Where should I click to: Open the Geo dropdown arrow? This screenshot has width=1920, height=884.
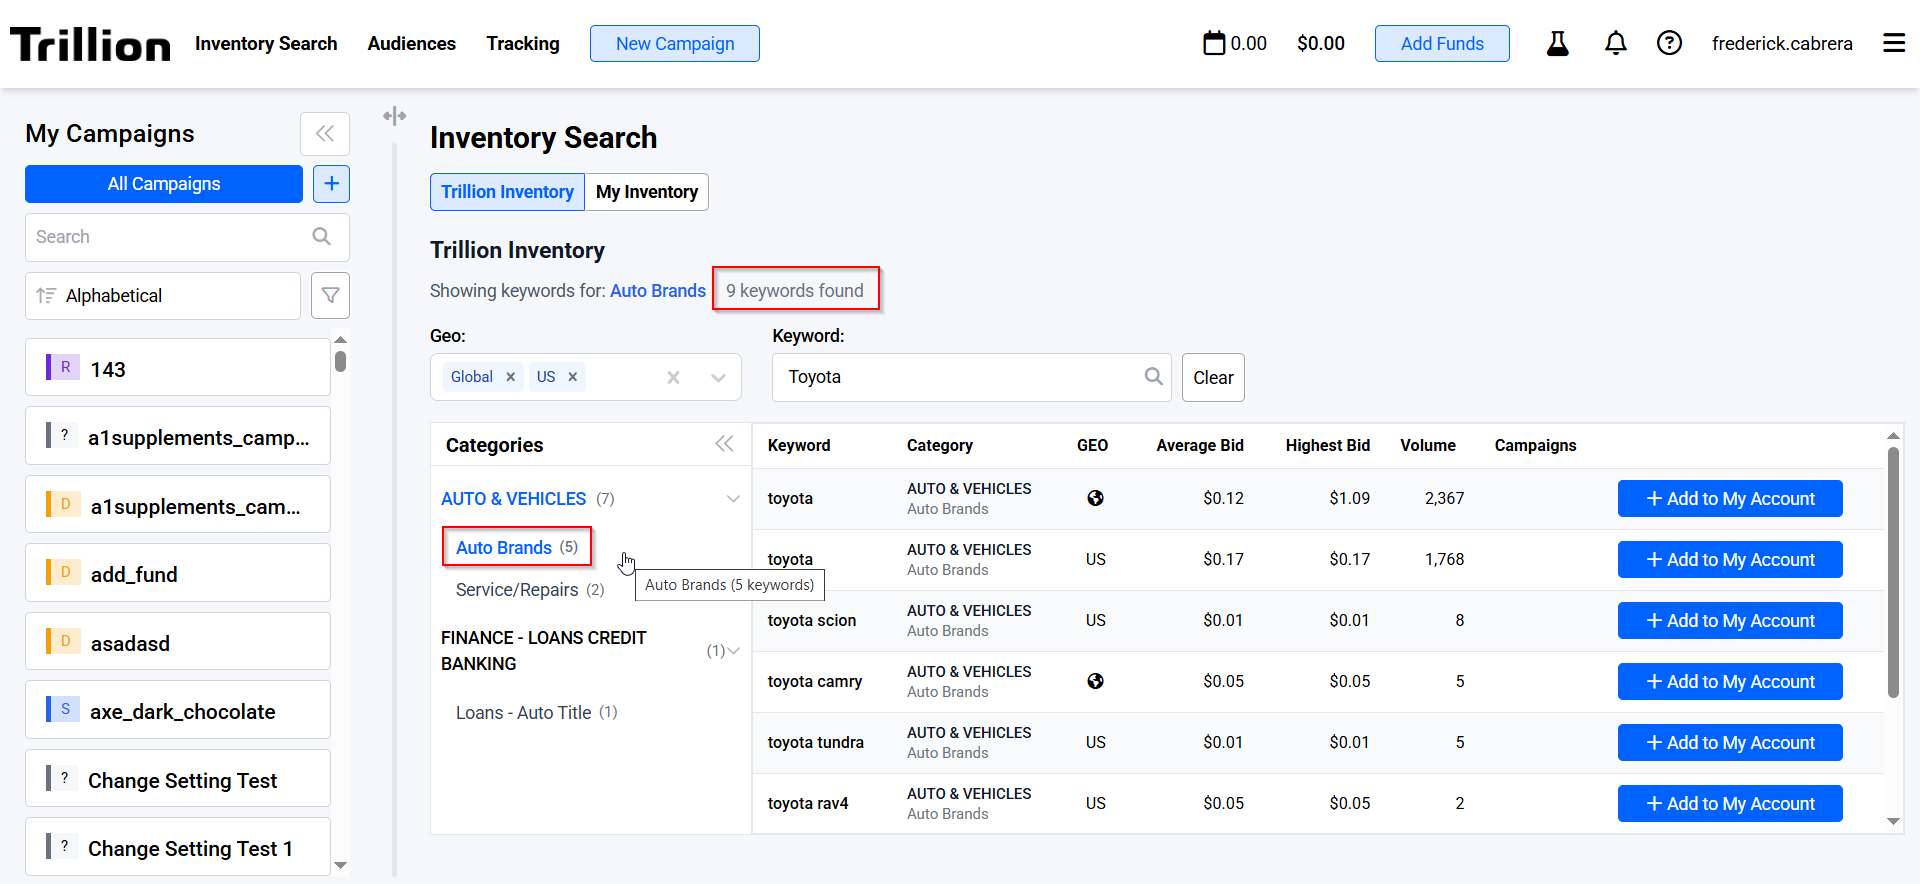718,378
